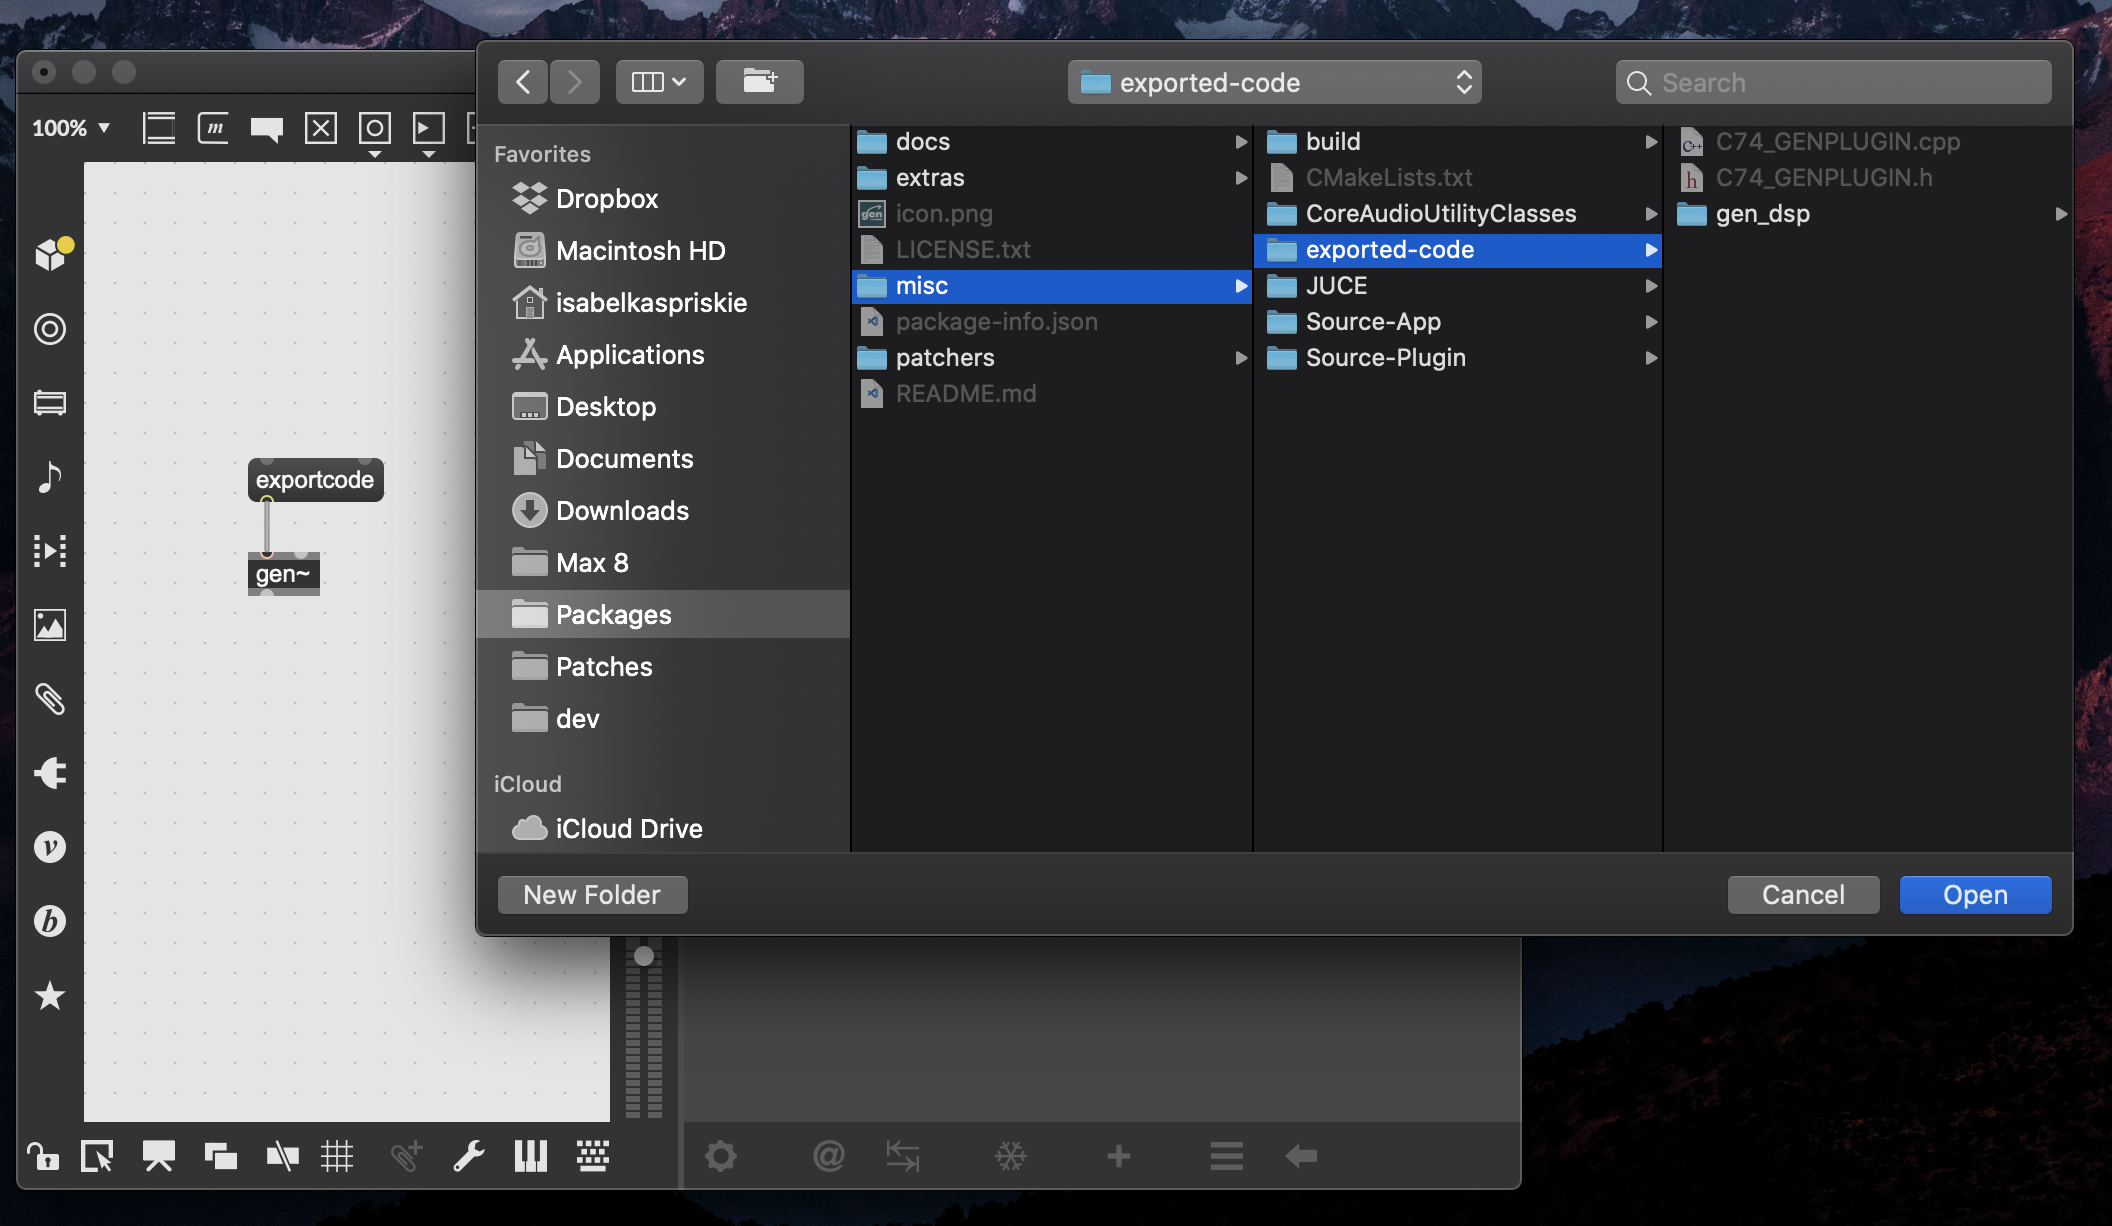The height and width of the screenshot is (1226, 2112).
Task: Open the object browser cube icon
Action: click(x=50, y=254)
